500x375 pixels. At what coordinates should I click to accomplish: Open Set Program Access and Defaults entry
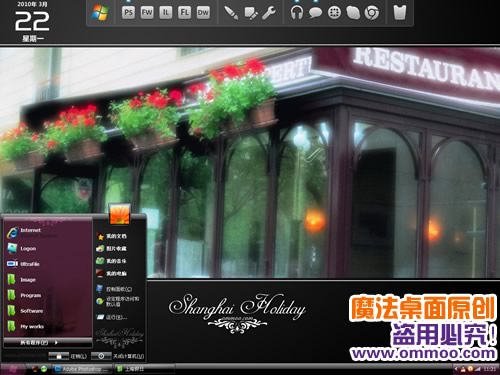click(x=118, y=301)
